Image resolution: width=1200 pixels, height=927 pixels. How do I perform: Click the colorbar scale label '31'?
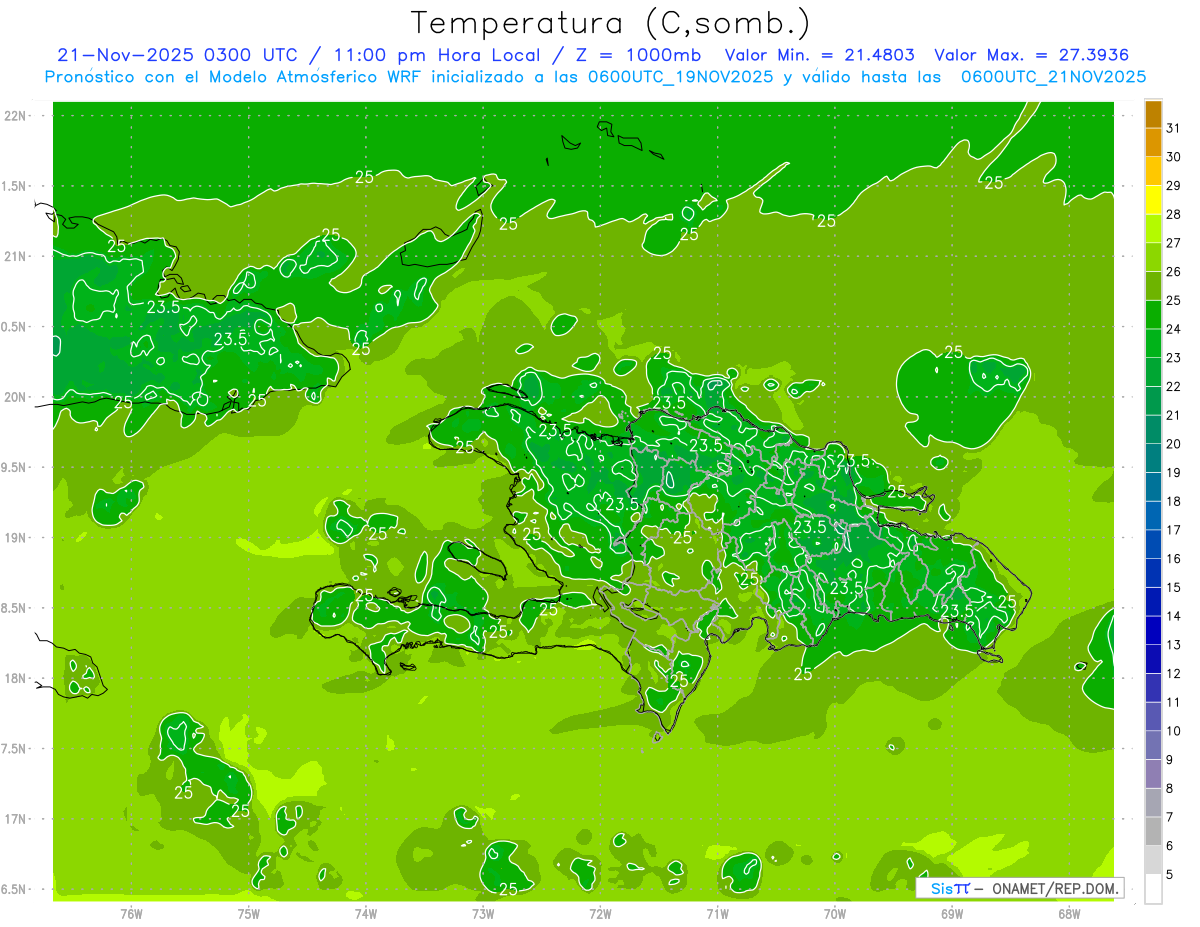click(1174, 127)
